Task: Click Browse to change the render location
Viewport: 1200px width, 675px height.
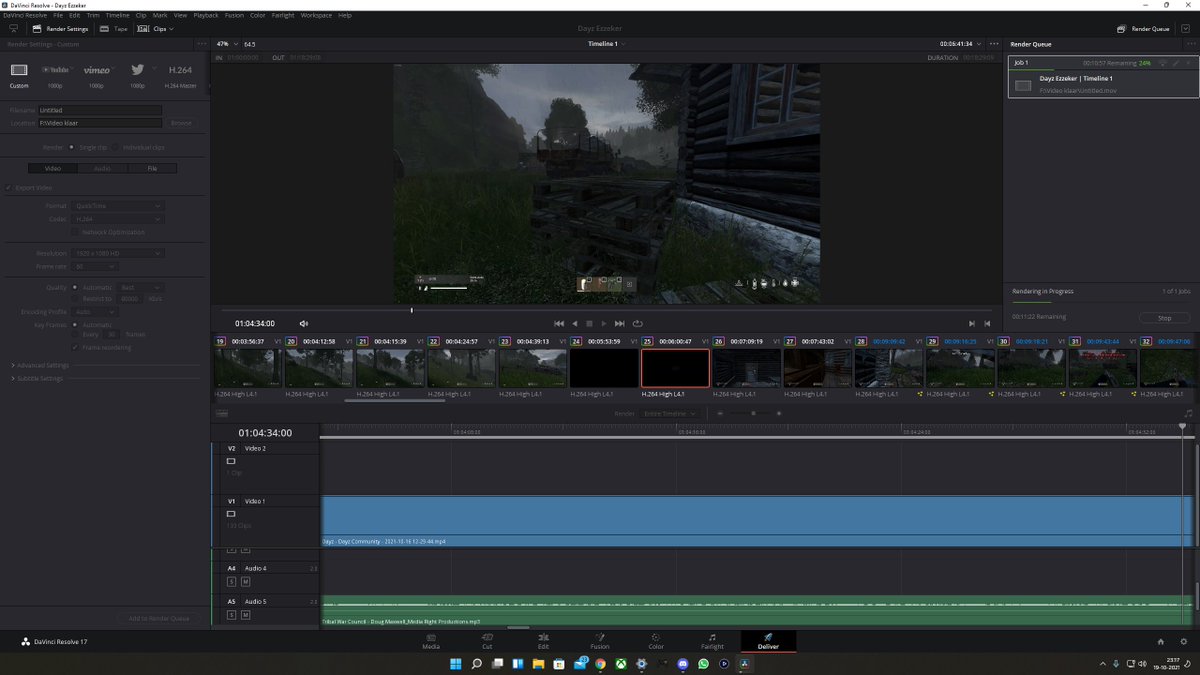Action: 181,123
